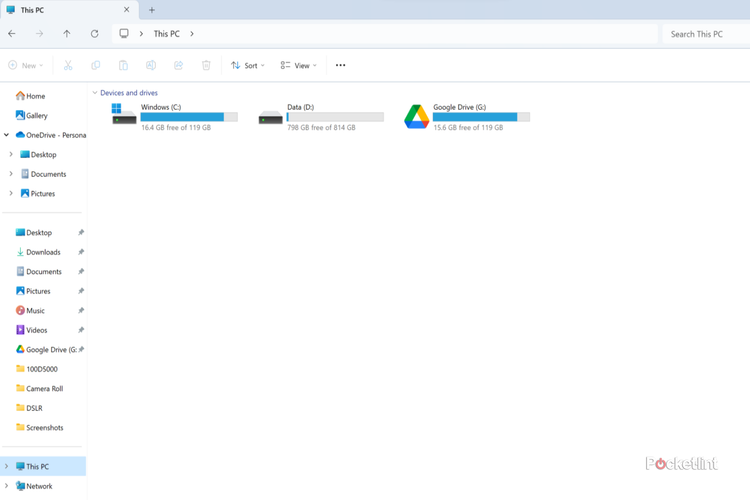Click '16.4 GB free of 119 GB' text
750x500 pixels.
pyautogui.click(x=176, y=127)
